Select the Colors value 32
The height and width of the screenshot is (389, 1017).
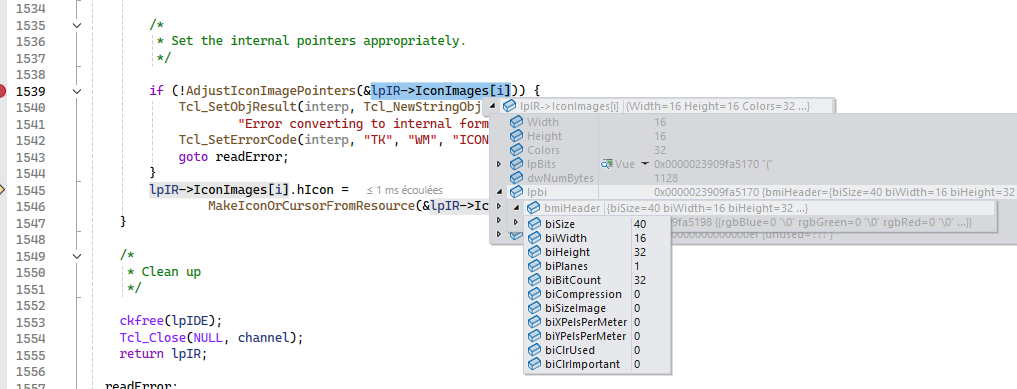point(660,150)
